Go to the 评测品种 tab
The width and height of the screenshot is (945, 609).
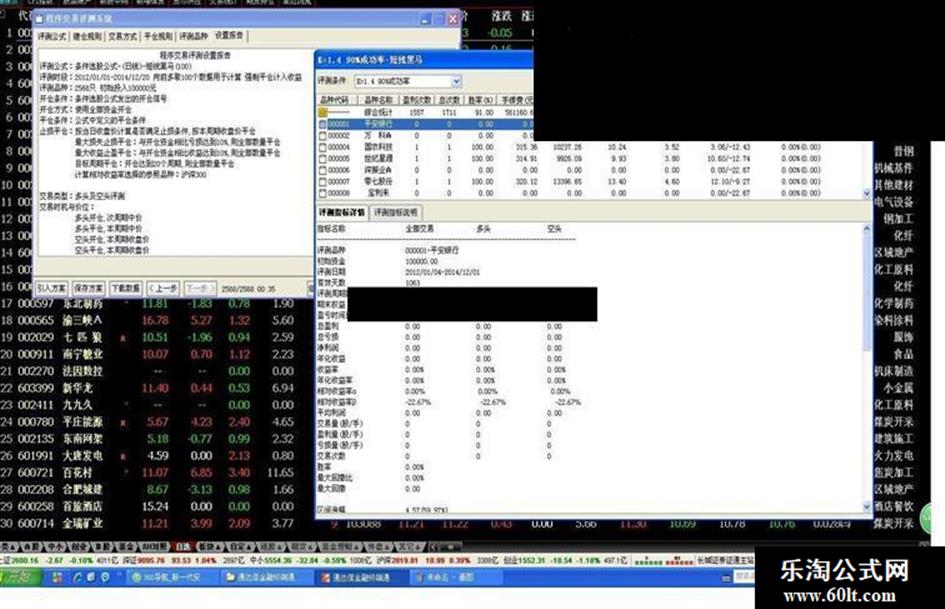[193, 36]
